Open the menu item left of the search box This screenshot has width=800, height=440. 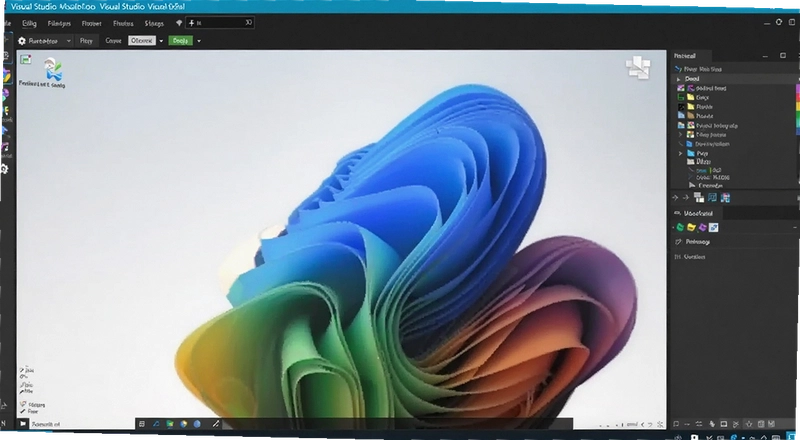154,23
